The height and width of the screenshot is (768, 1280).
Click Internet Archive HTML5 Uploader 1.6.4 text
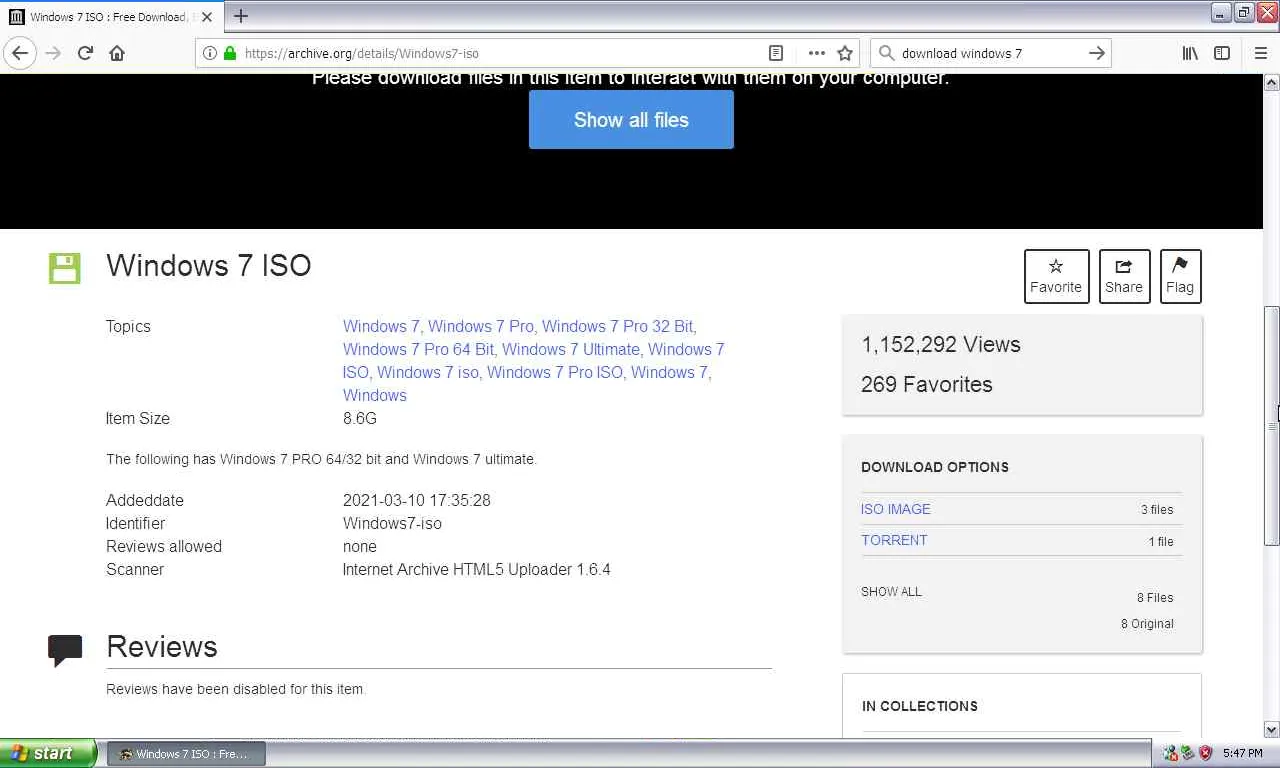tap(477, 569)
